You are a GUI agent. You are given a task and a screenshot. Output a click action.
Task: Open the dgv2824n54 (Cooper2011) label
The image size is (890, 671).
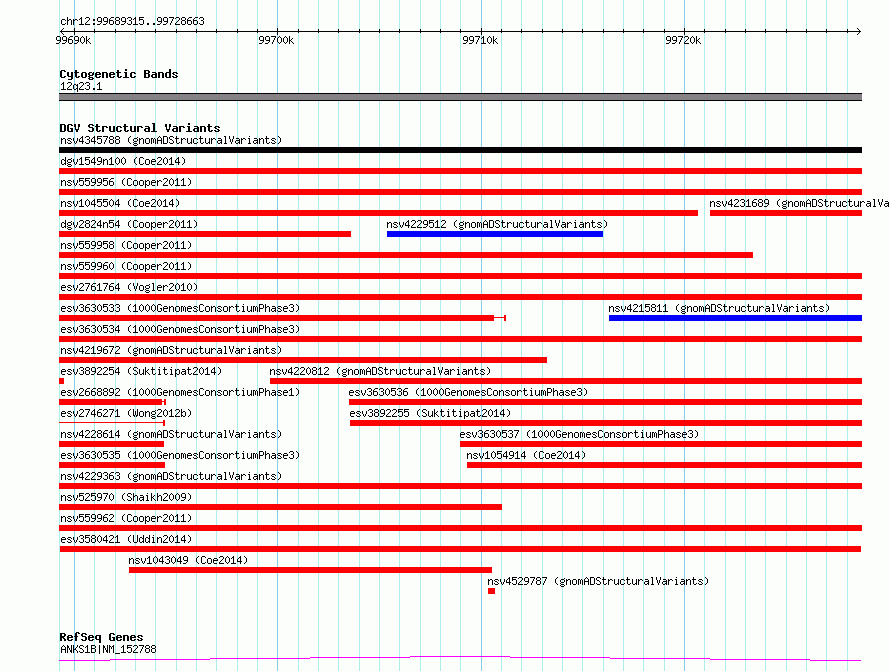point(129,224)
